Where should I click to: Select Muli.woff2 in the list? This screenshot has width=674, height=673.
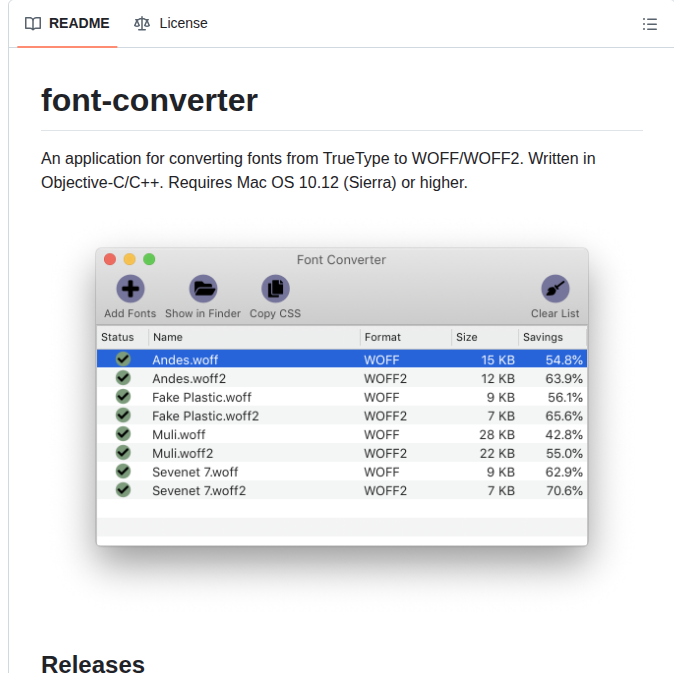183,453
